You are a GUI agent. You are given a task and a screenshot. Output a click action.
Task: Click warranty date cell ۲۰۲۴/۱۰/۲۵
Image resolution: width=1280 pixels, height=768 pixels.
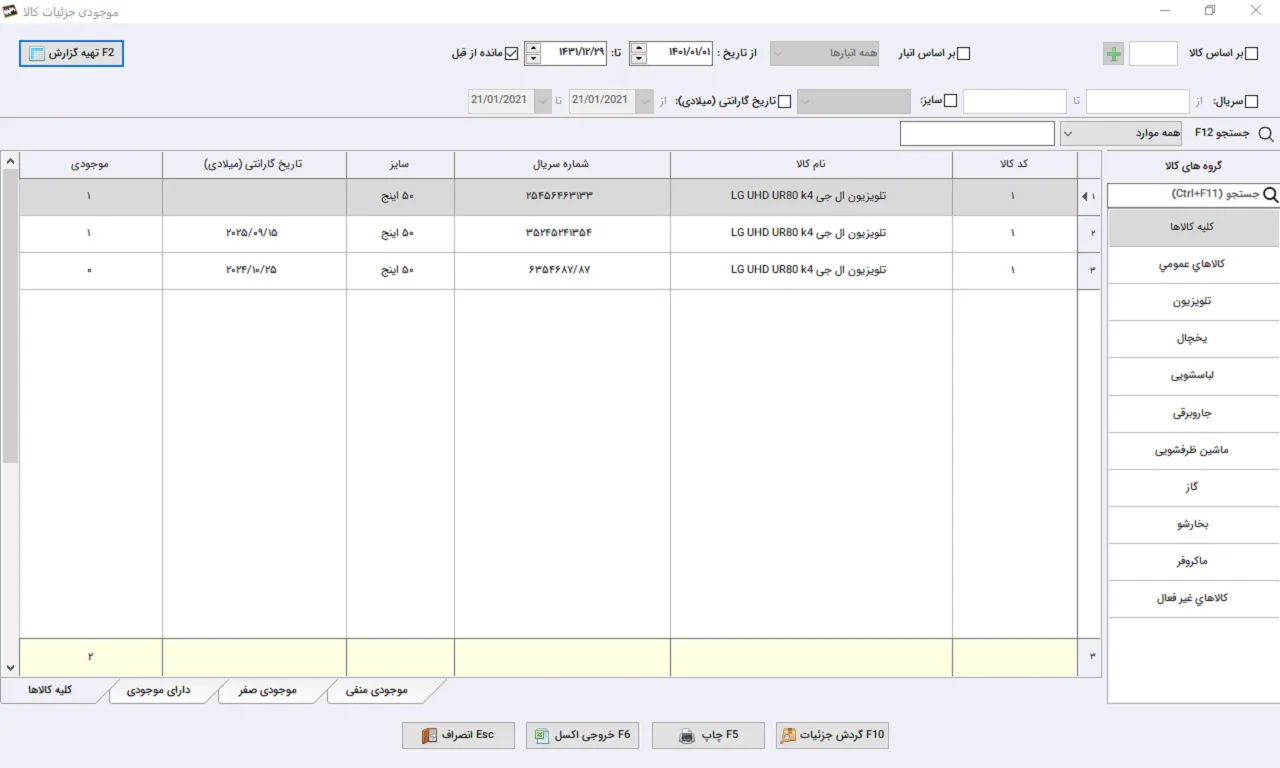pyautogui.click(x=254, y=271)
